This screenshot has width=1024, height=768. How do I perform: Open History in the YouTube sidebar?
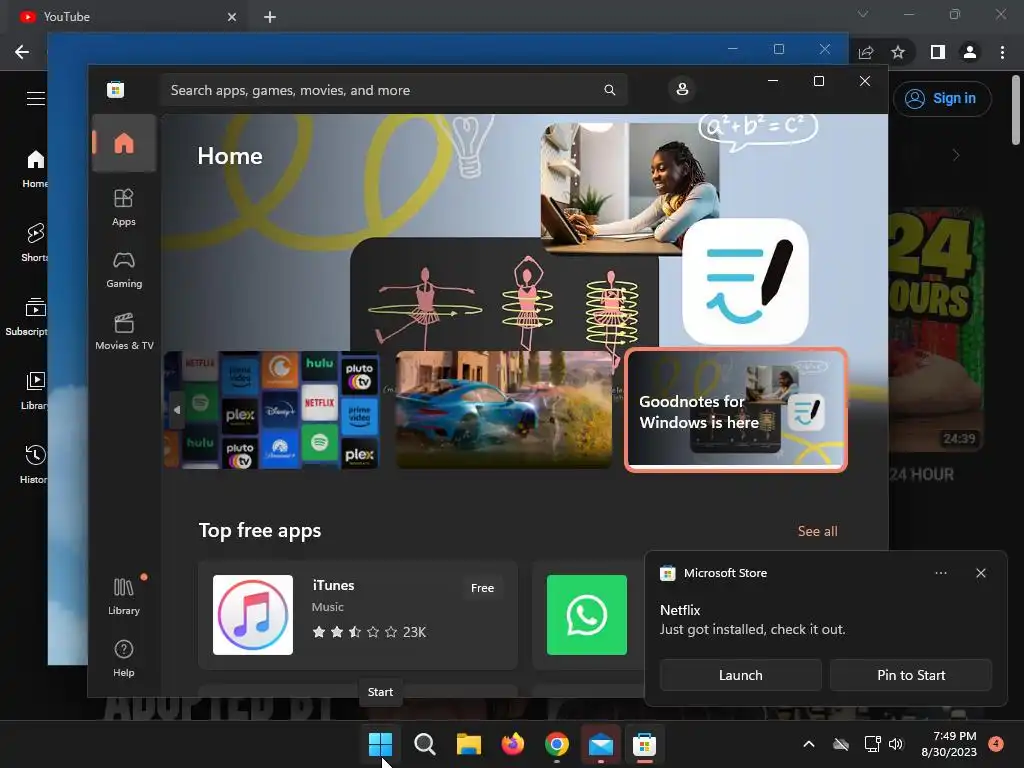[x=34, y=464]
